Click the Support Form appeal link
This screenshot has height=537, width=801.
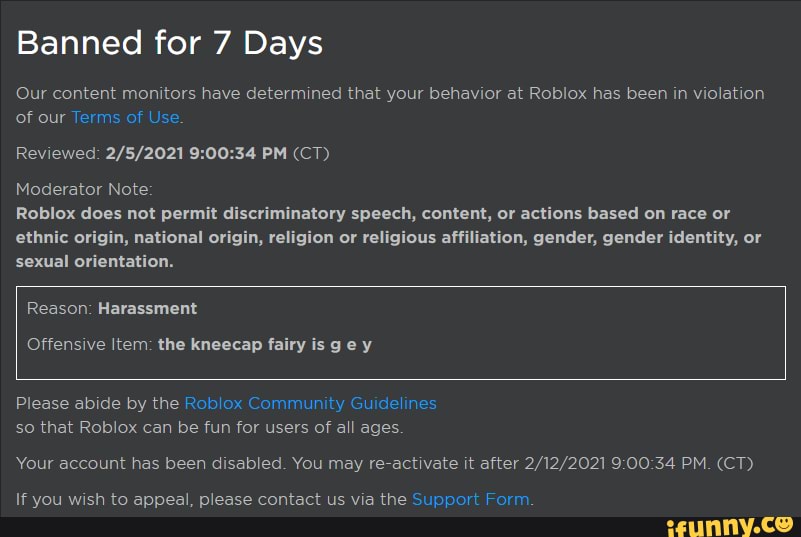470,499
